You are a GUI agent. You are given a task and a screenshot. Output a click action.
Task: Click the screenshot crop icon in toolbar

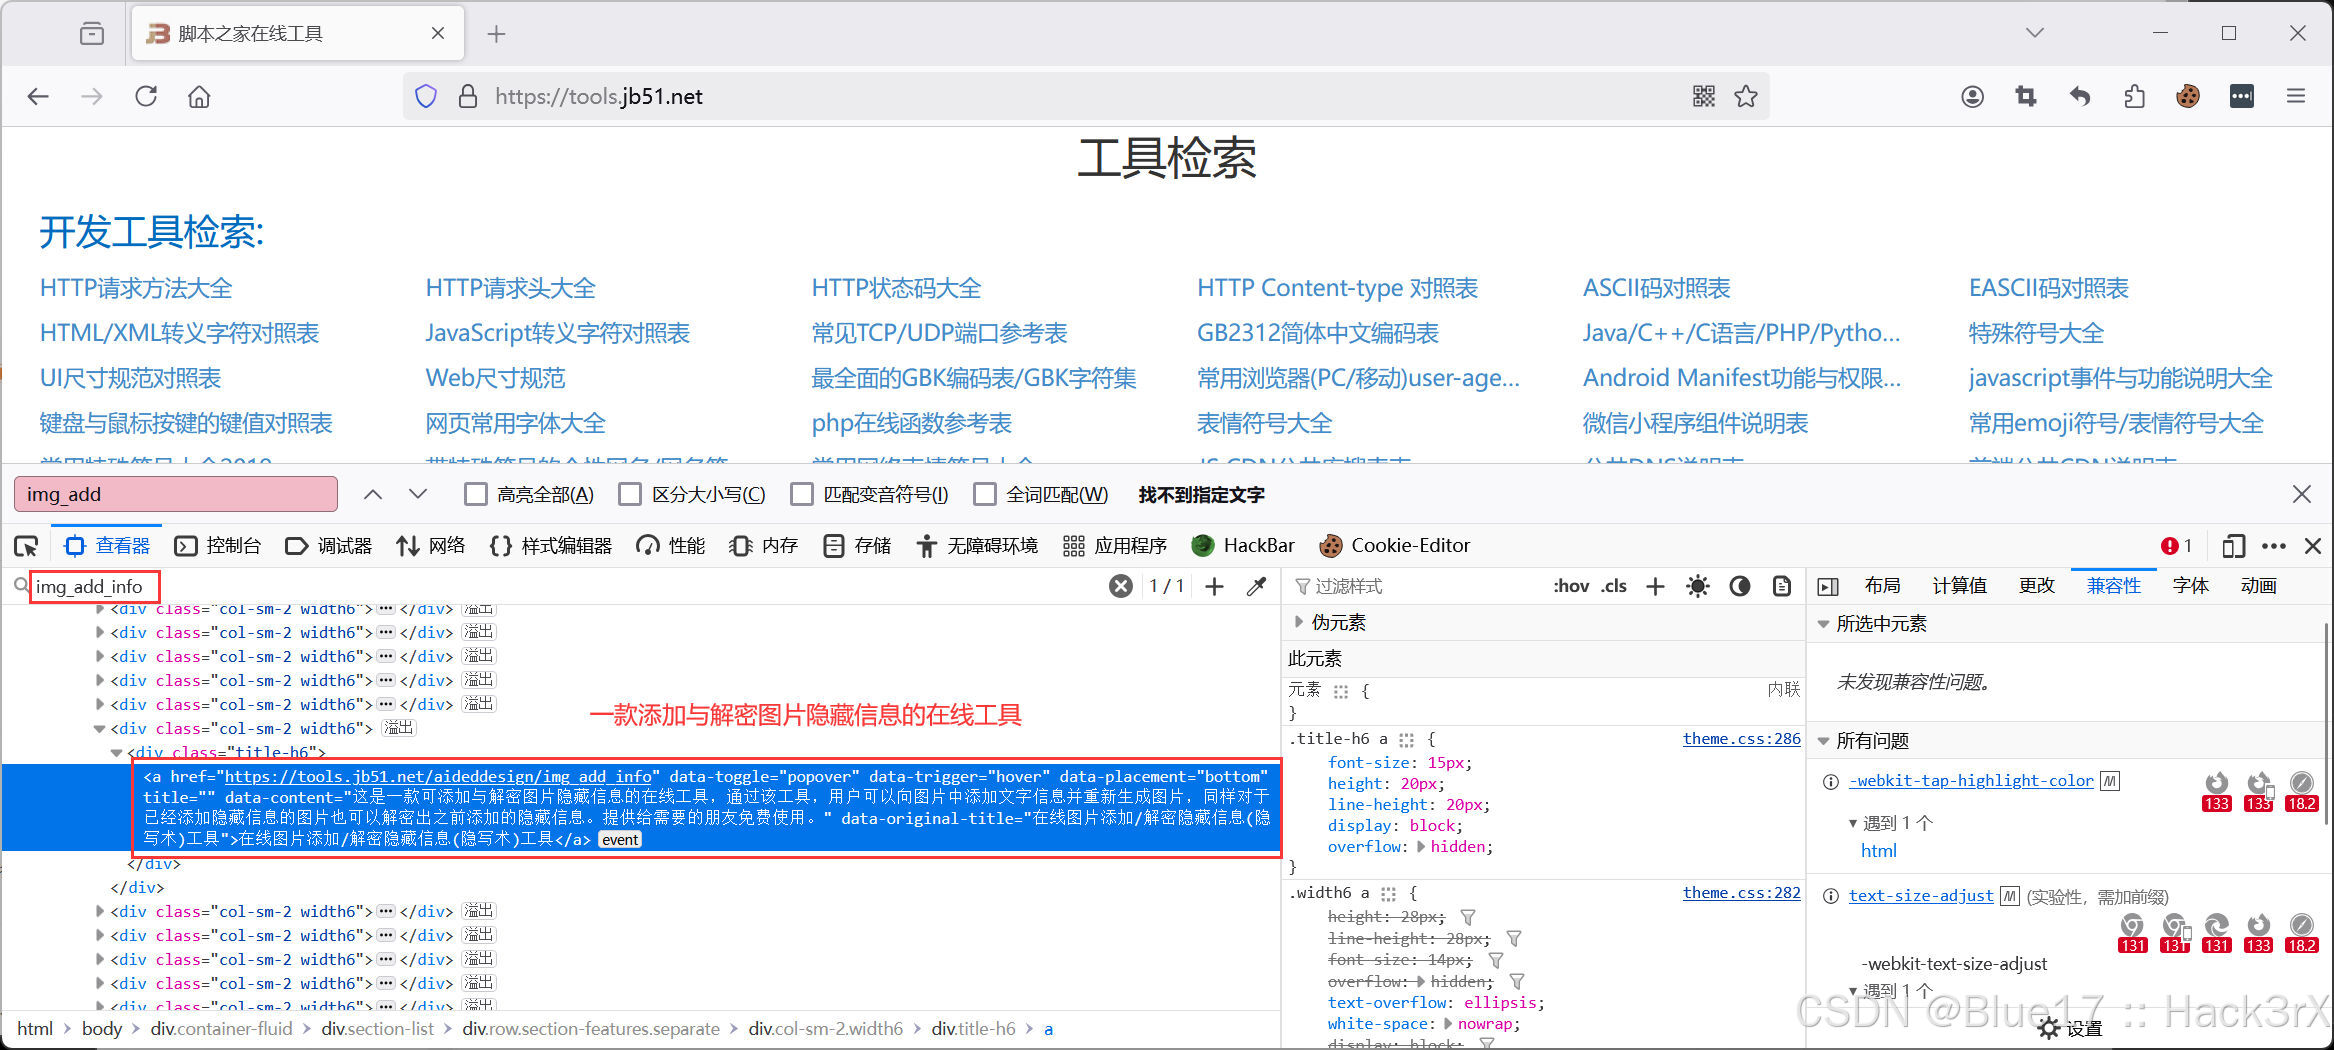pos(2026,96)
